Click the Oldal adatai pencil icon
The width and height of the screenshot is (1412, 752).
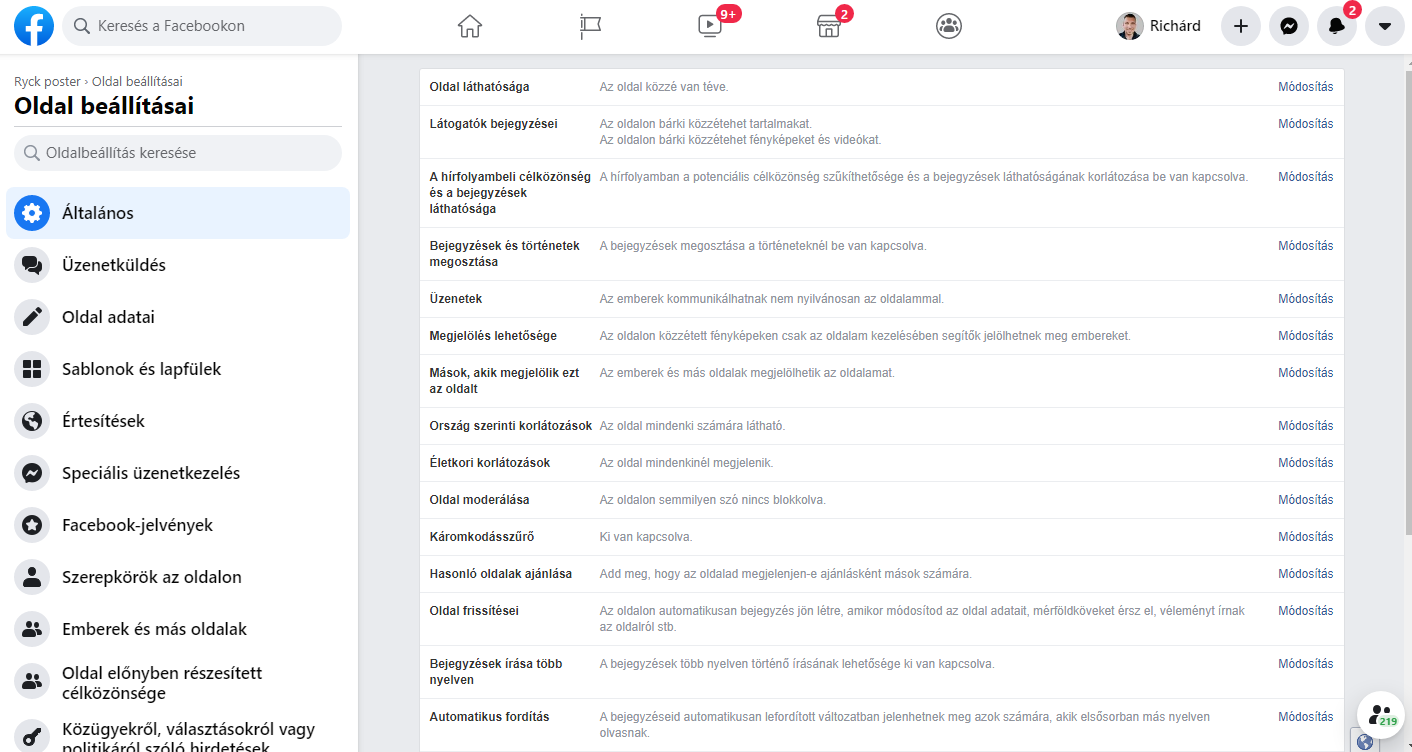point(32,317)
